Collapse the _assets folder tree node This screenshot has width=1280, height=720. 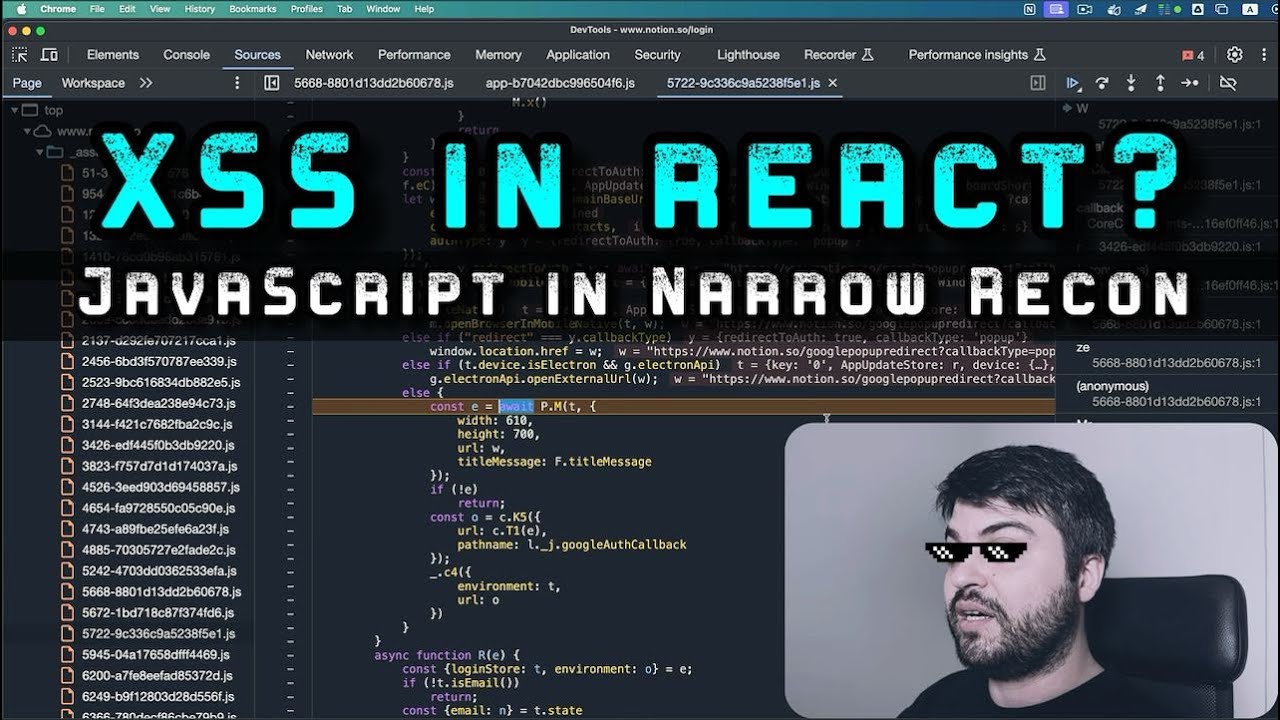coord(41,152)
